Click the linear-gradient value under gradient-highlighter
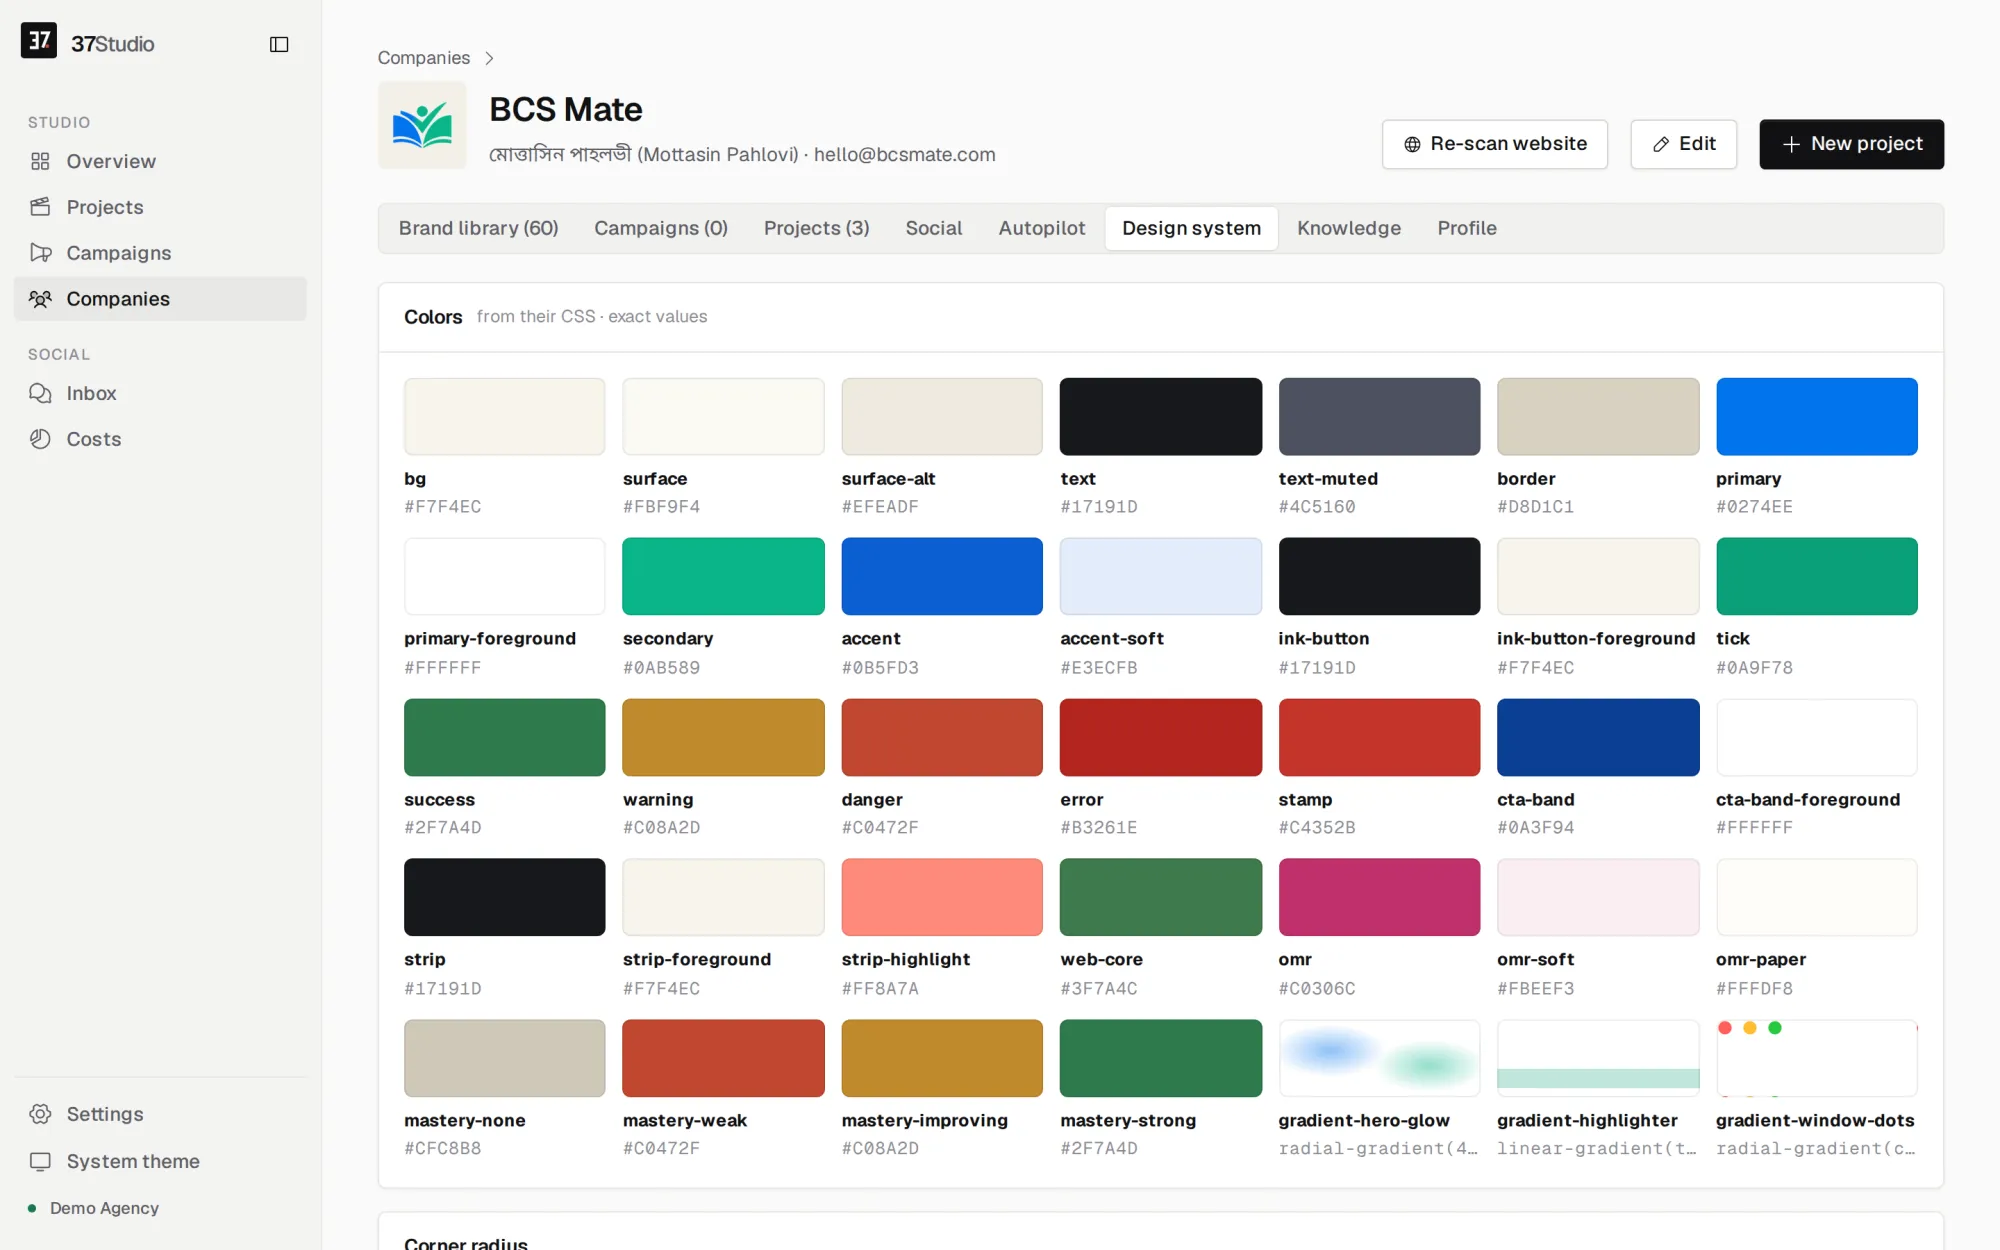Image resolution: width=2000 pixels, height=1250 pixels. tap(1596, 1148)
